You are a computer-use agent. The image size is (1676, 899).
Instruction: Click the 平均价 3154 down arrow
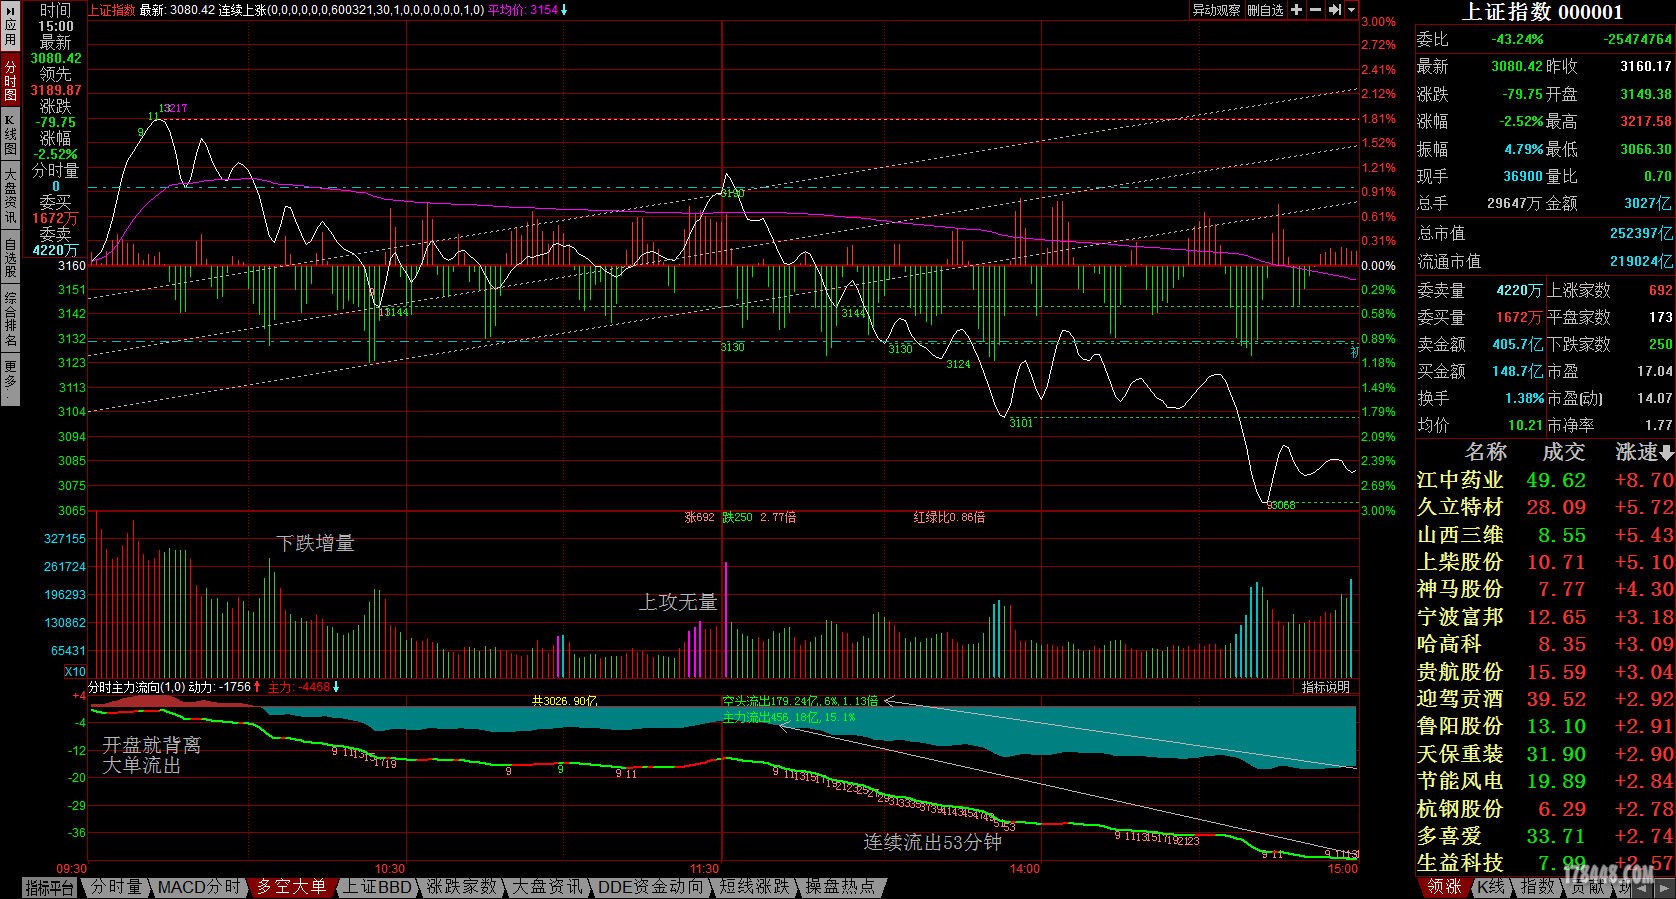click(x=565, y=10)
